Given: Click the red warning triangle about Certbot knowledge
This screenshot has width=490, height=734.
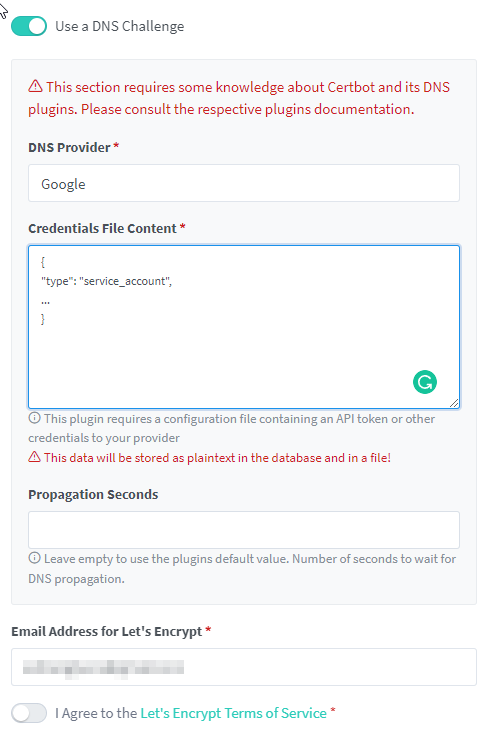Looking at the screenshot, I should click(35, 87).
